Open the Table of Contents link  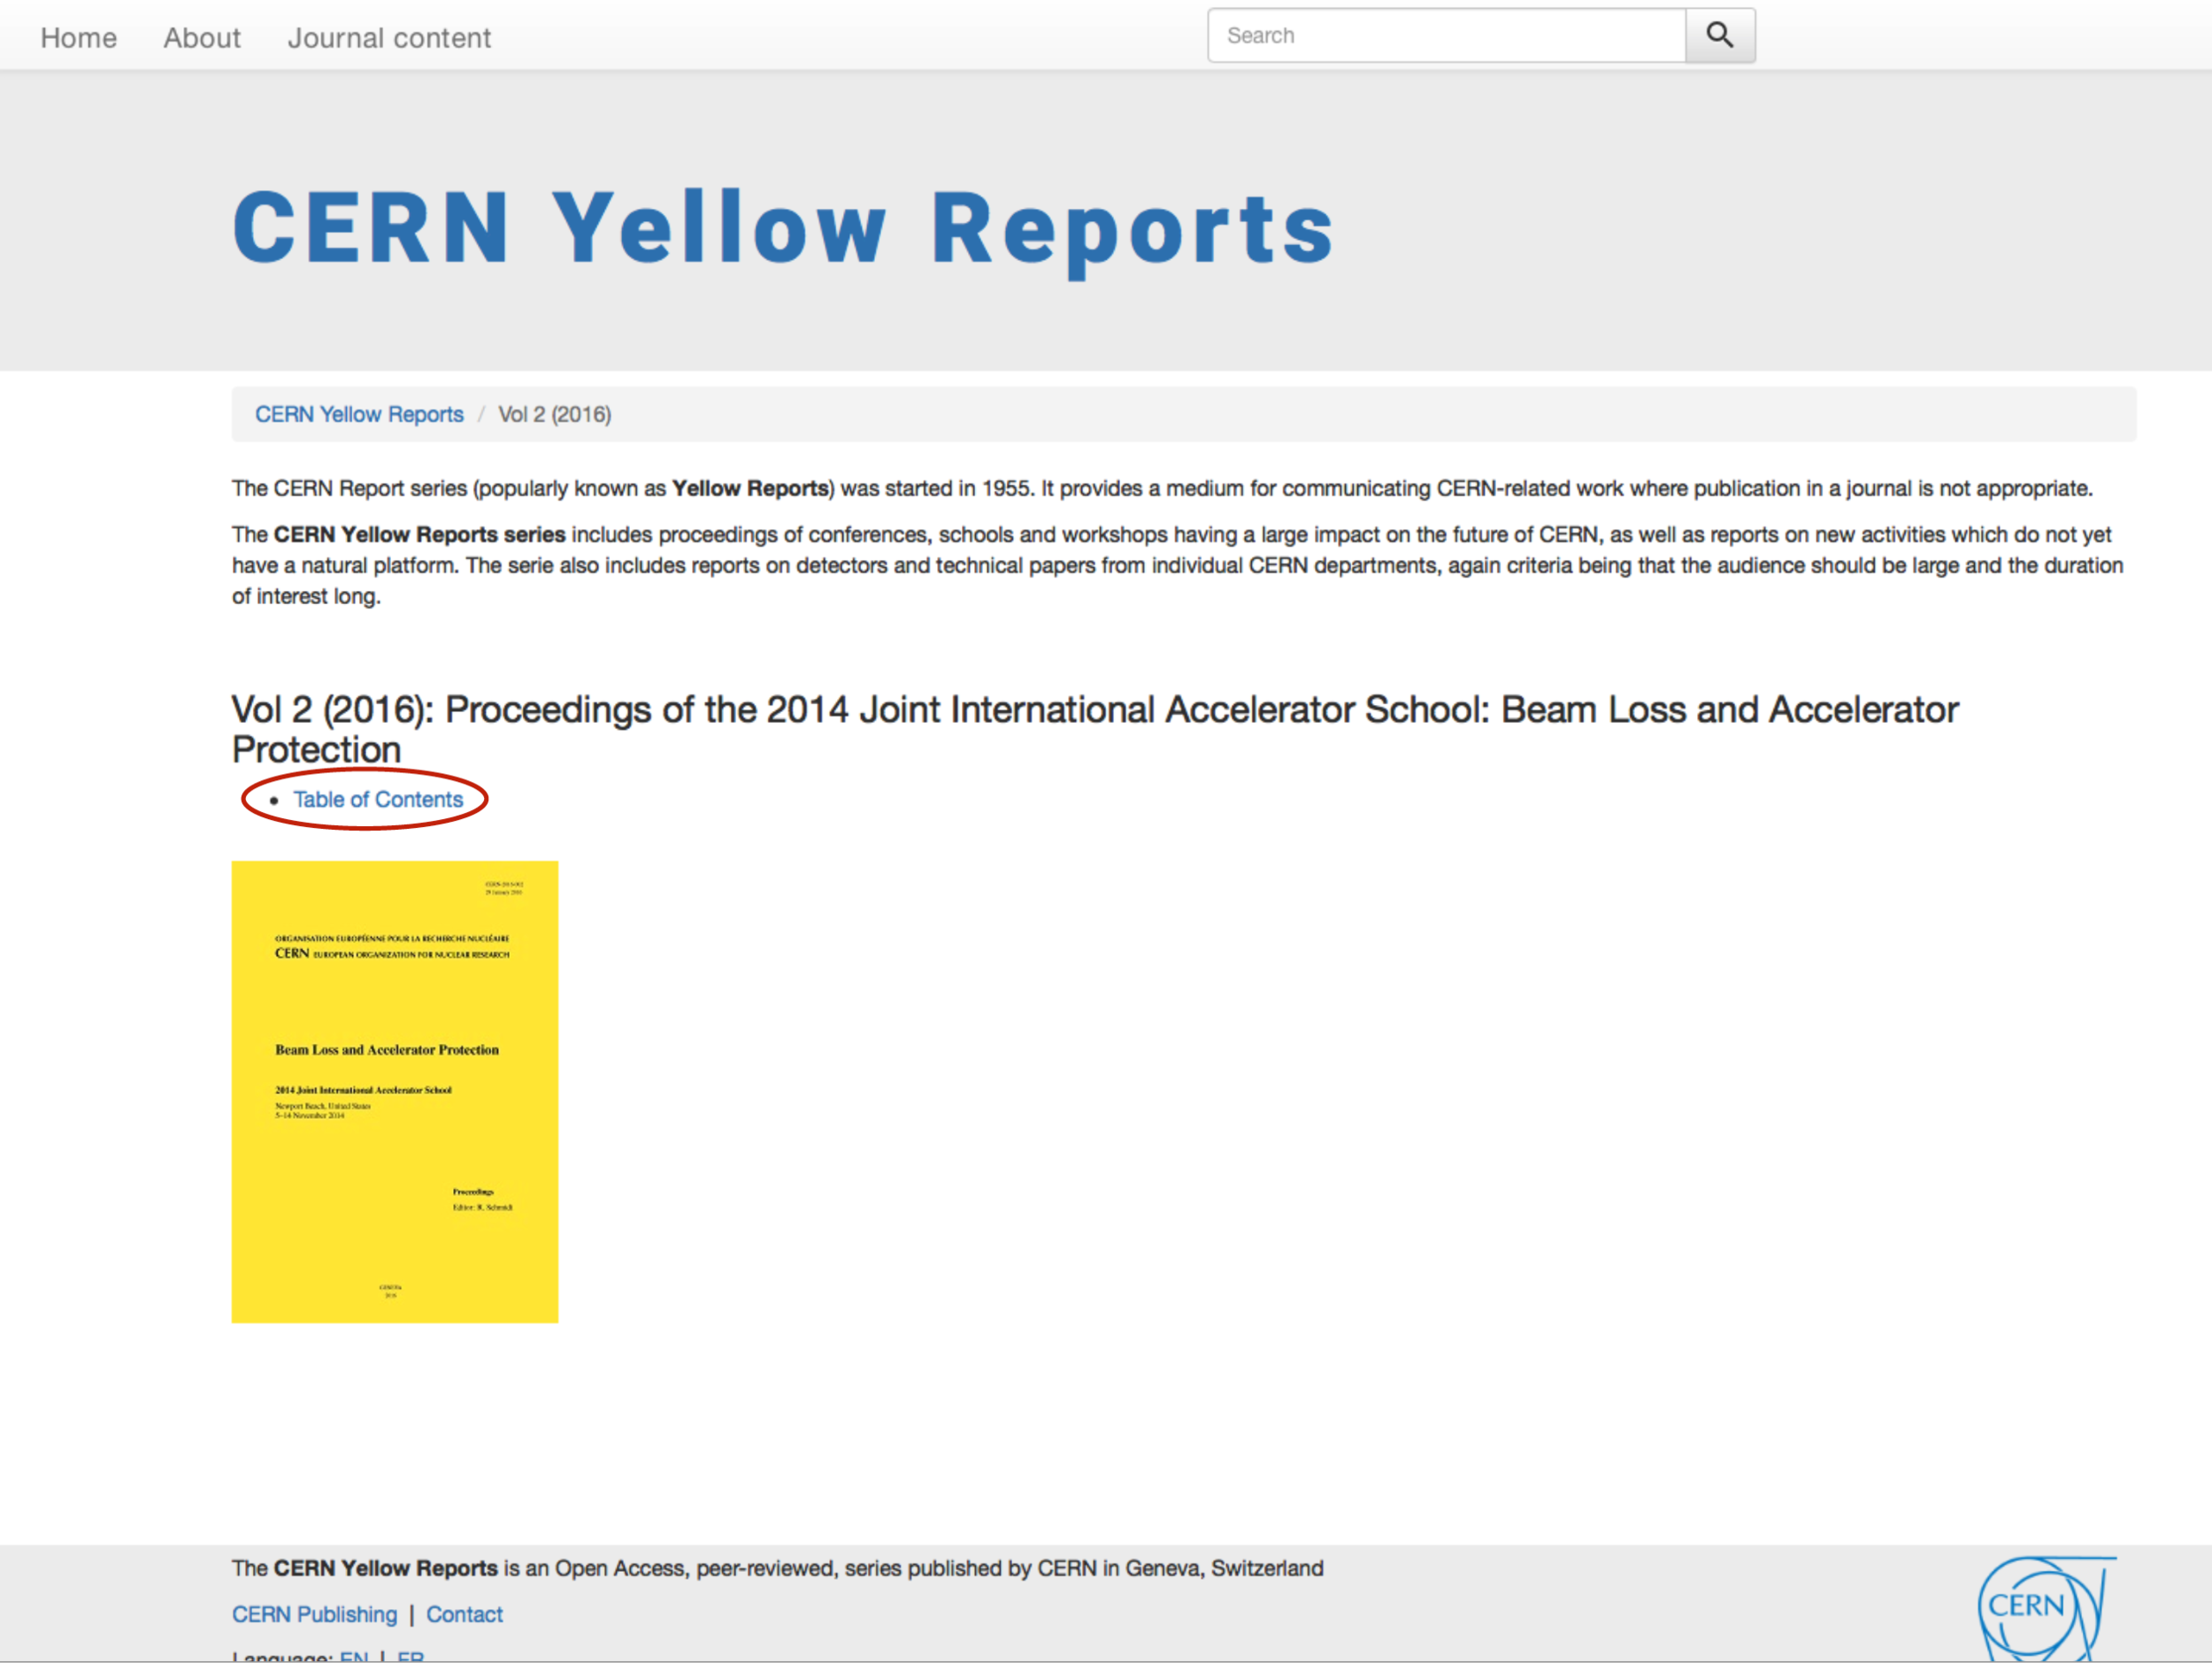click(x=378, y=799)
